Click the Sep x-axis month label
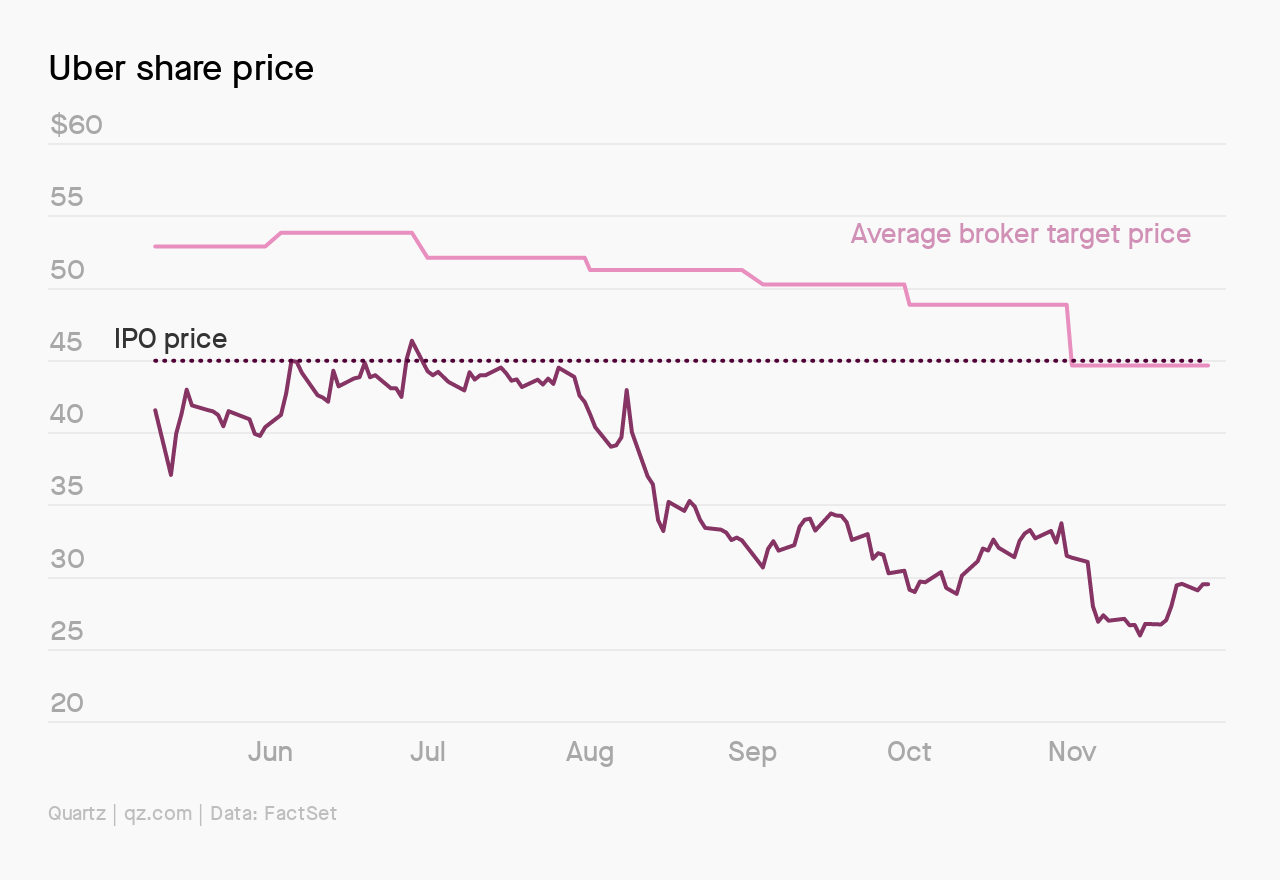Viewport: 1280px width, 880px height. (x=752, y=752)
